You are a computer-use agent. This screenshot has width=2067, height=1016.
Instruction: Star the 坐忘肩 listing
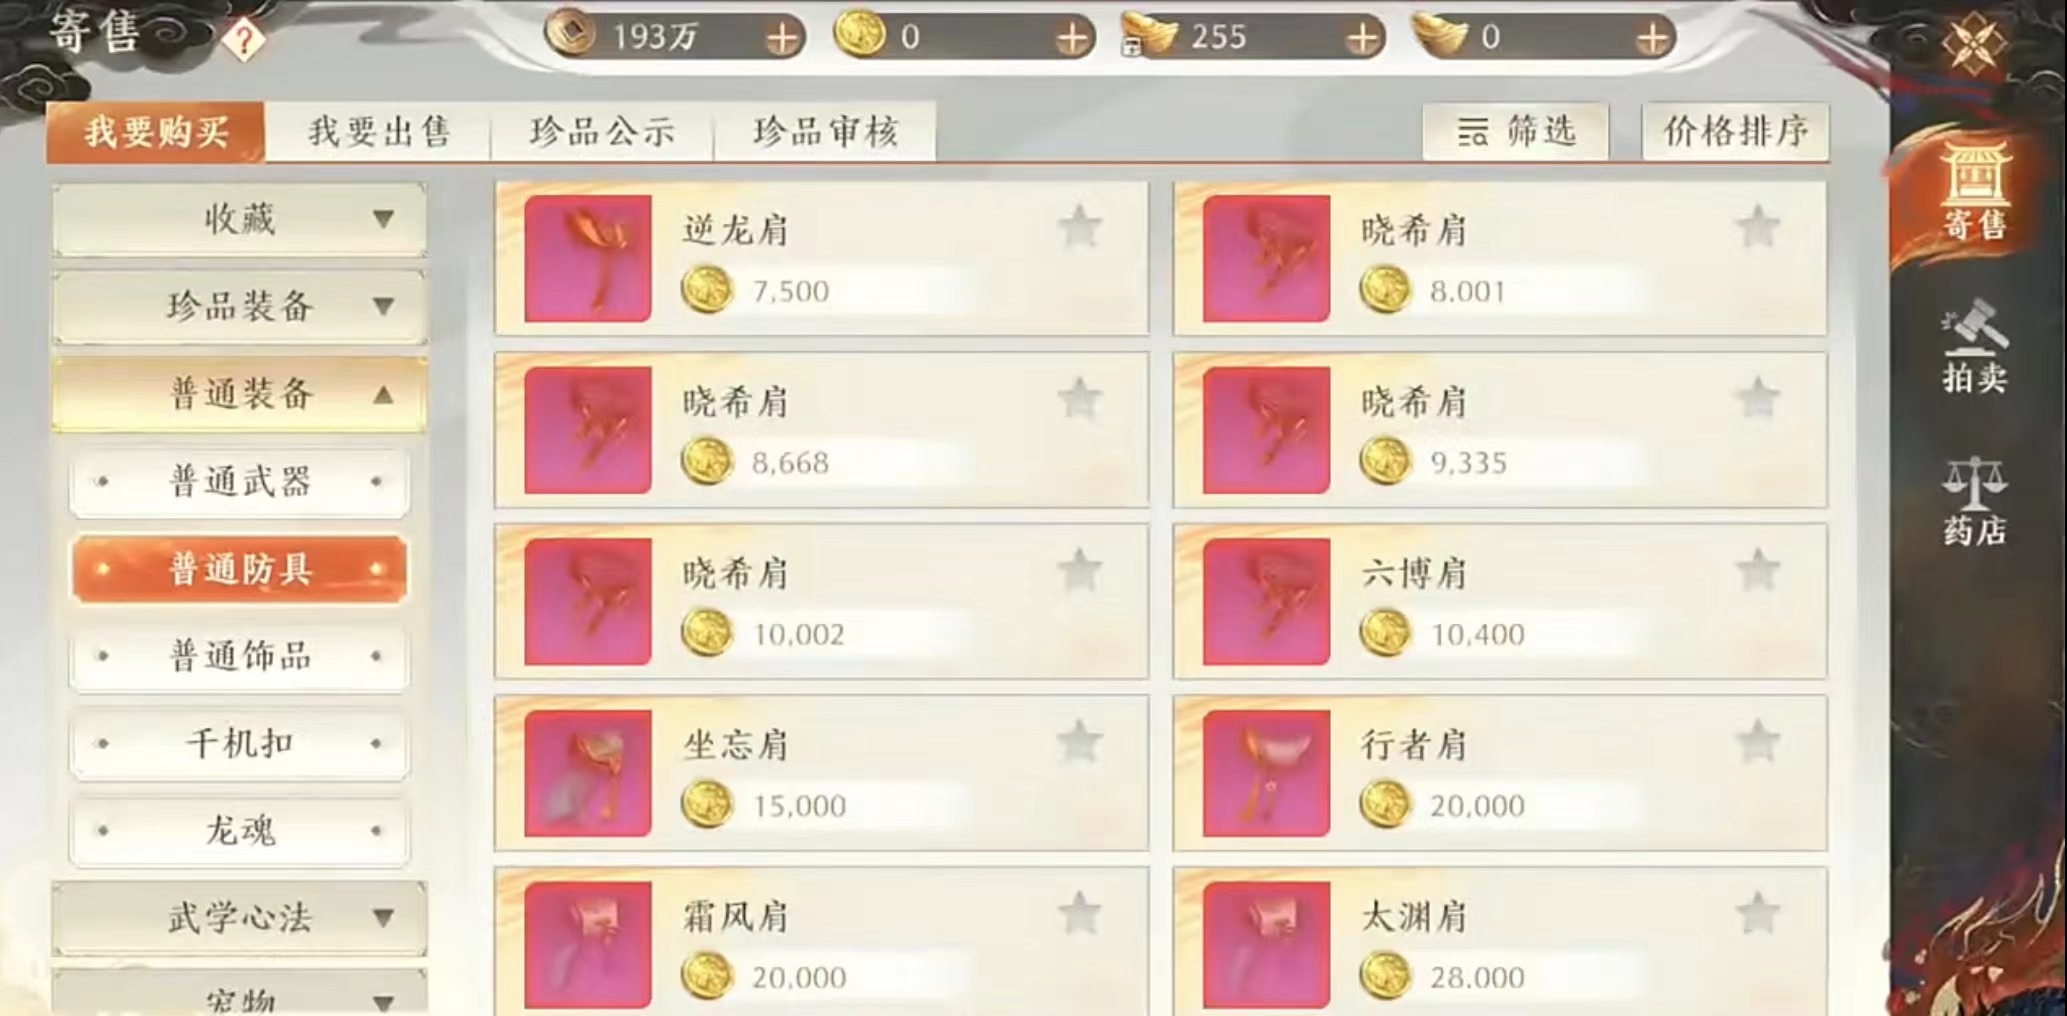click(1080, 743)
